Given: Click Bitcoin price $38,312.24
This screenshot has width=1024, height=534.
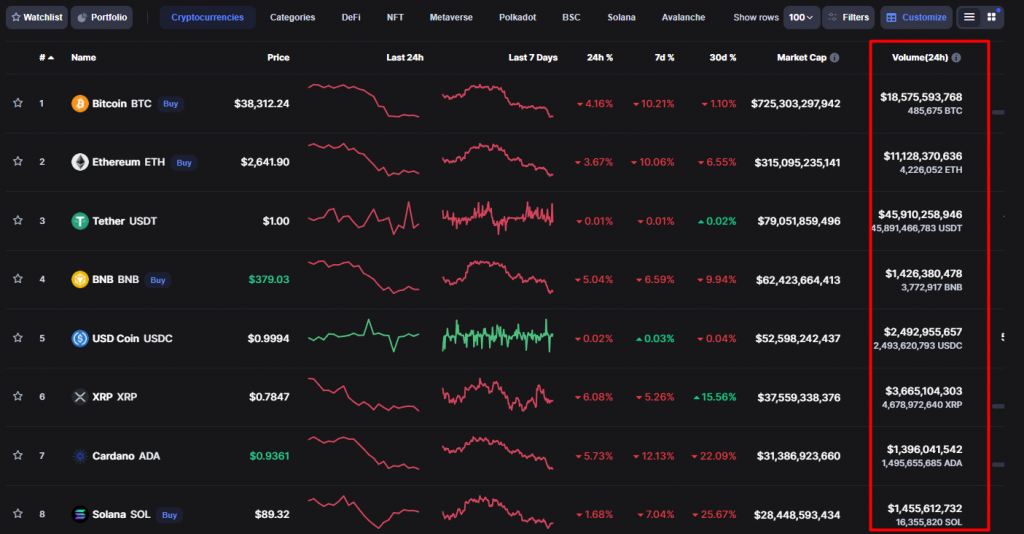Looking at the screenshot, I should pyautogui.click(x=261, y=103).
